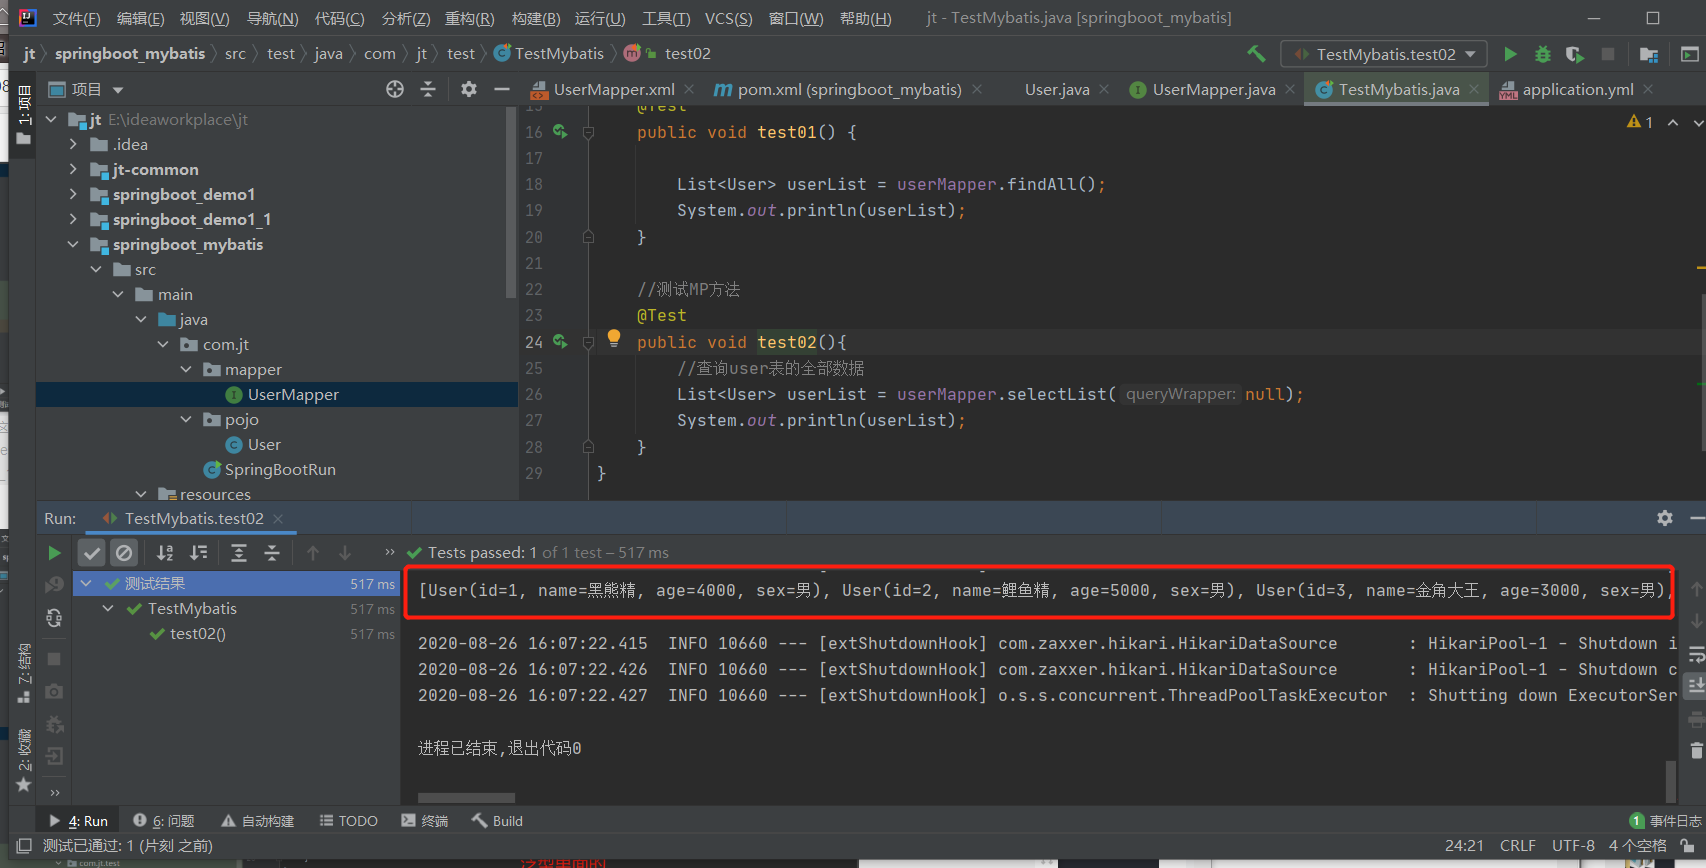Click the read-only lock icon in the status bar
This screenshot has width=1706, height=868.
[x=1688, y=846]
